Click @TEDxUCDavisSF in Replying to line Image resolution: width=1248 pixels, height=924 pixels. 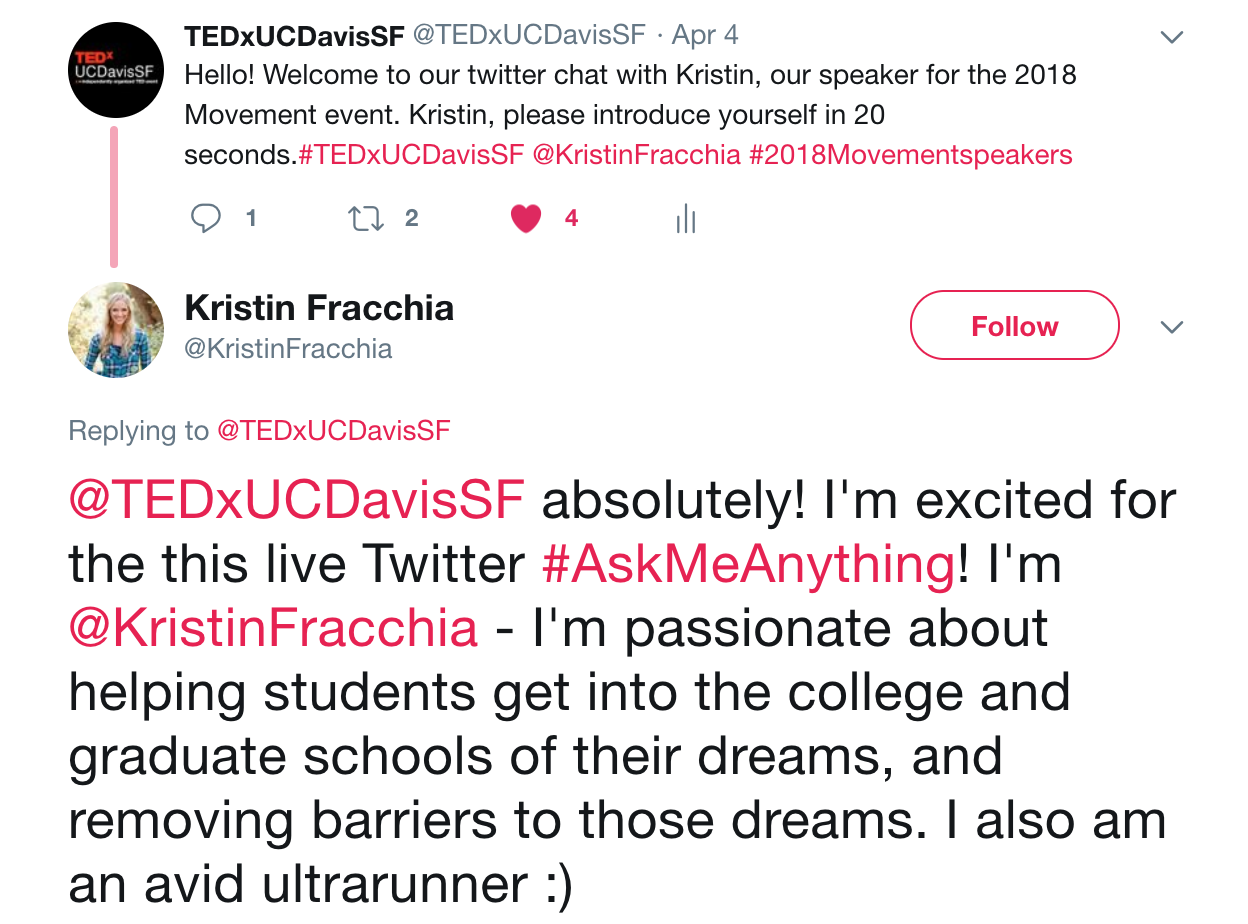(334, 431)
